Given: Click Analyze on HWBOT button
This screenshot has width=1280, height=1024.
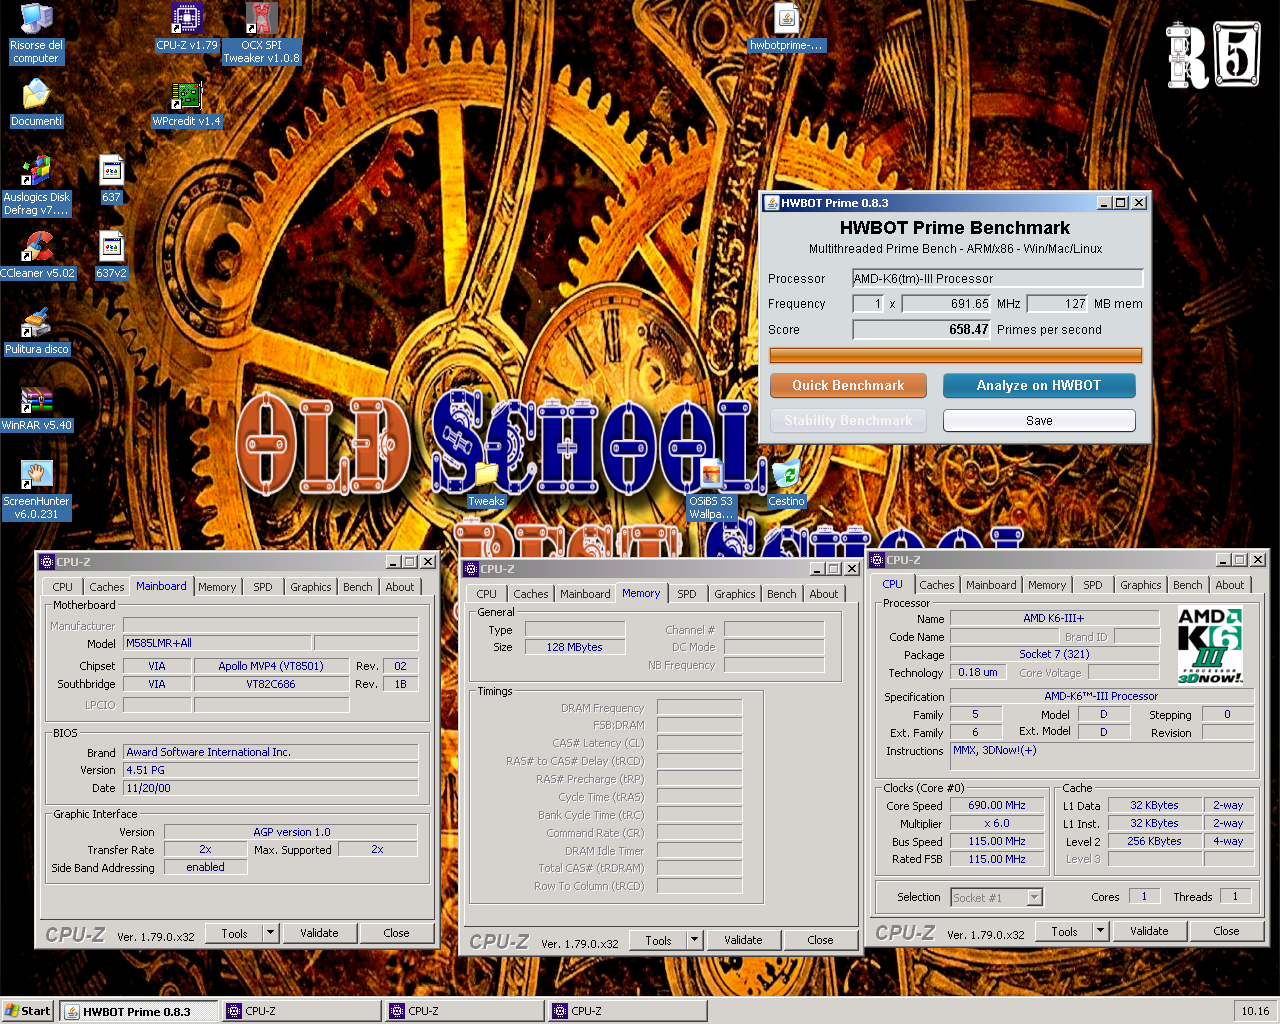Looking at the screenshot, I should coord(1039,385).
